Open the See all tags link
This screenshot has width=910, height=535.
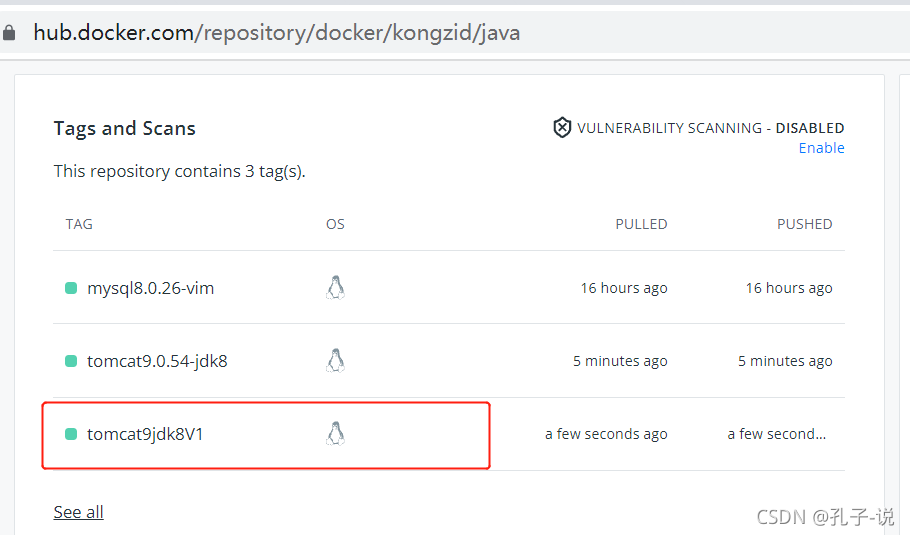[x=78, y=512]
